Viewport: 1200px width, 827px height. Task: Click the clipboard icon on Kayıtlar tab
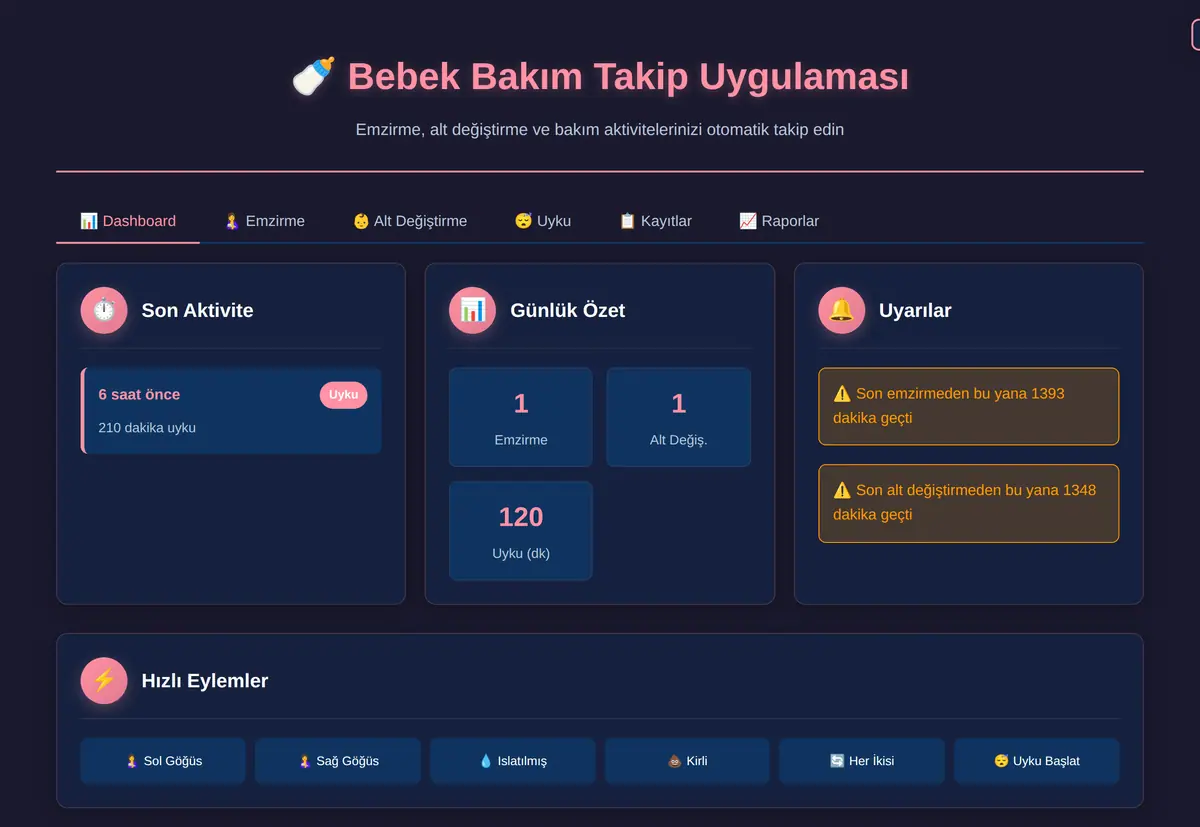[x=627, y=221]
